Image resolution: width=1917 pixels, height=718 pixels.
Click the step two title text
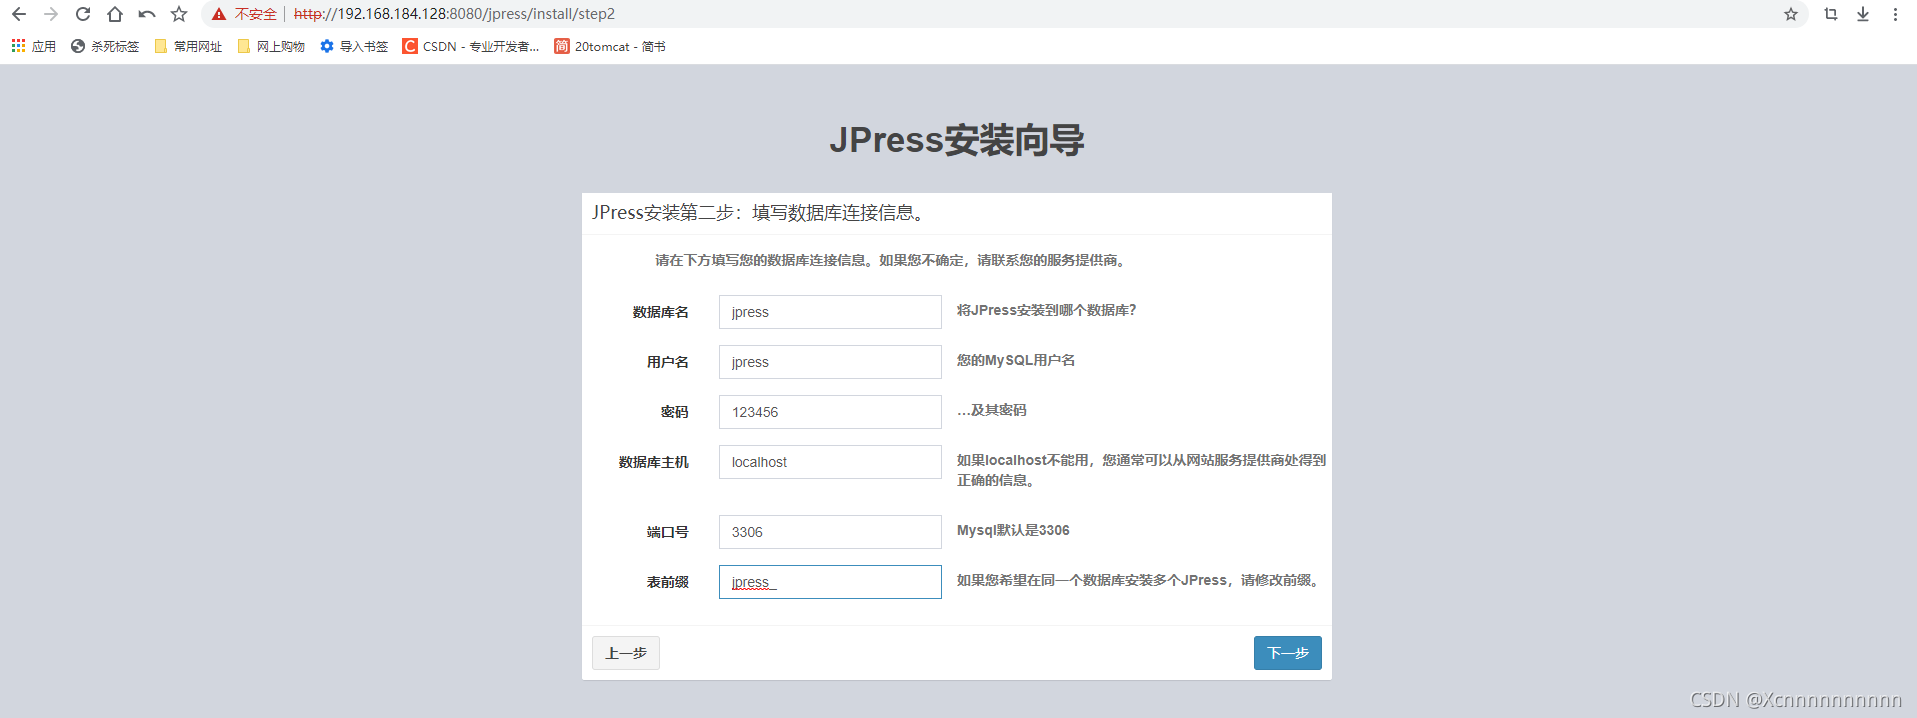pos(758,213)
